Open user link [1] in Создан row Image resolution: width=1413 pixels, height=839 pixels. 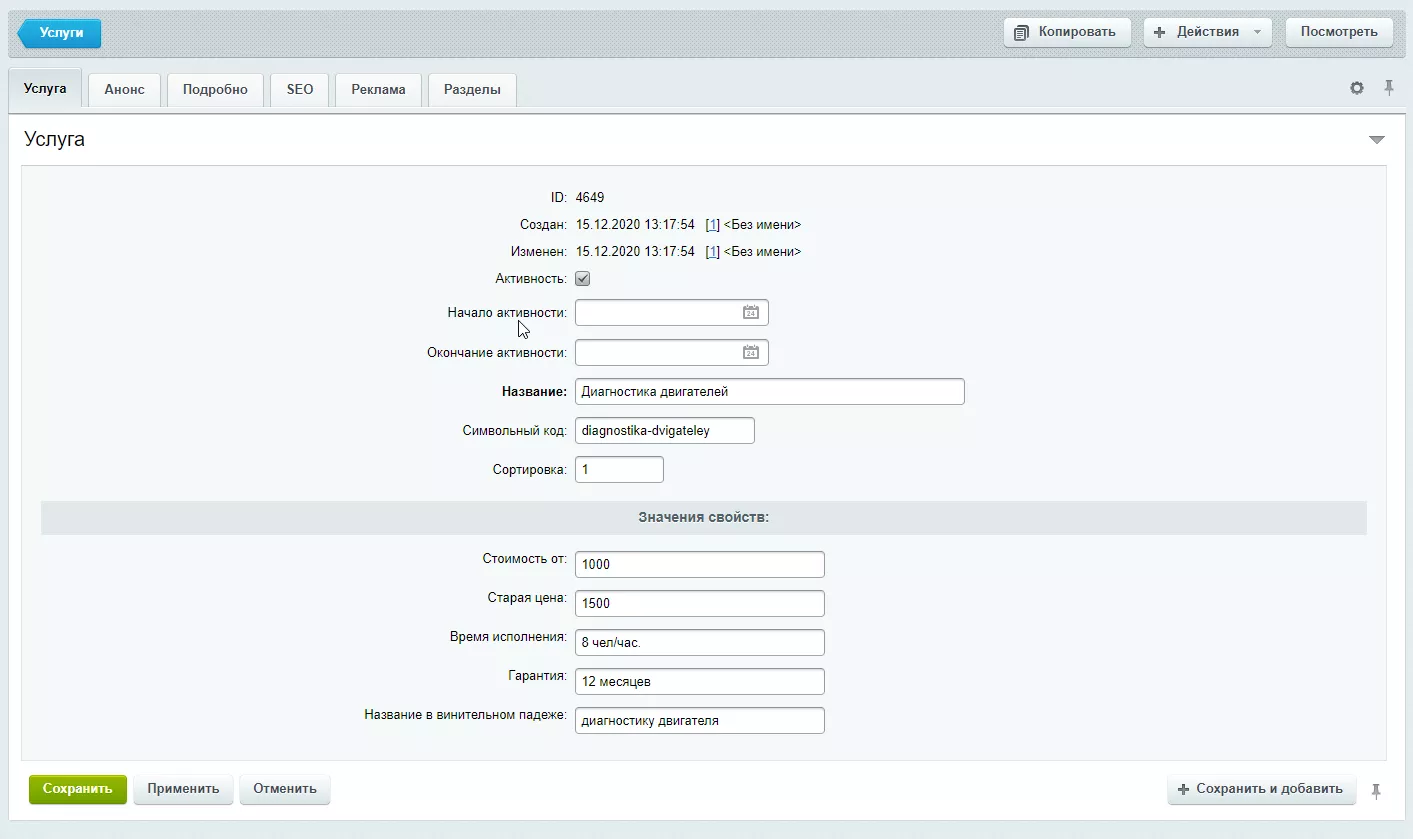712,225
